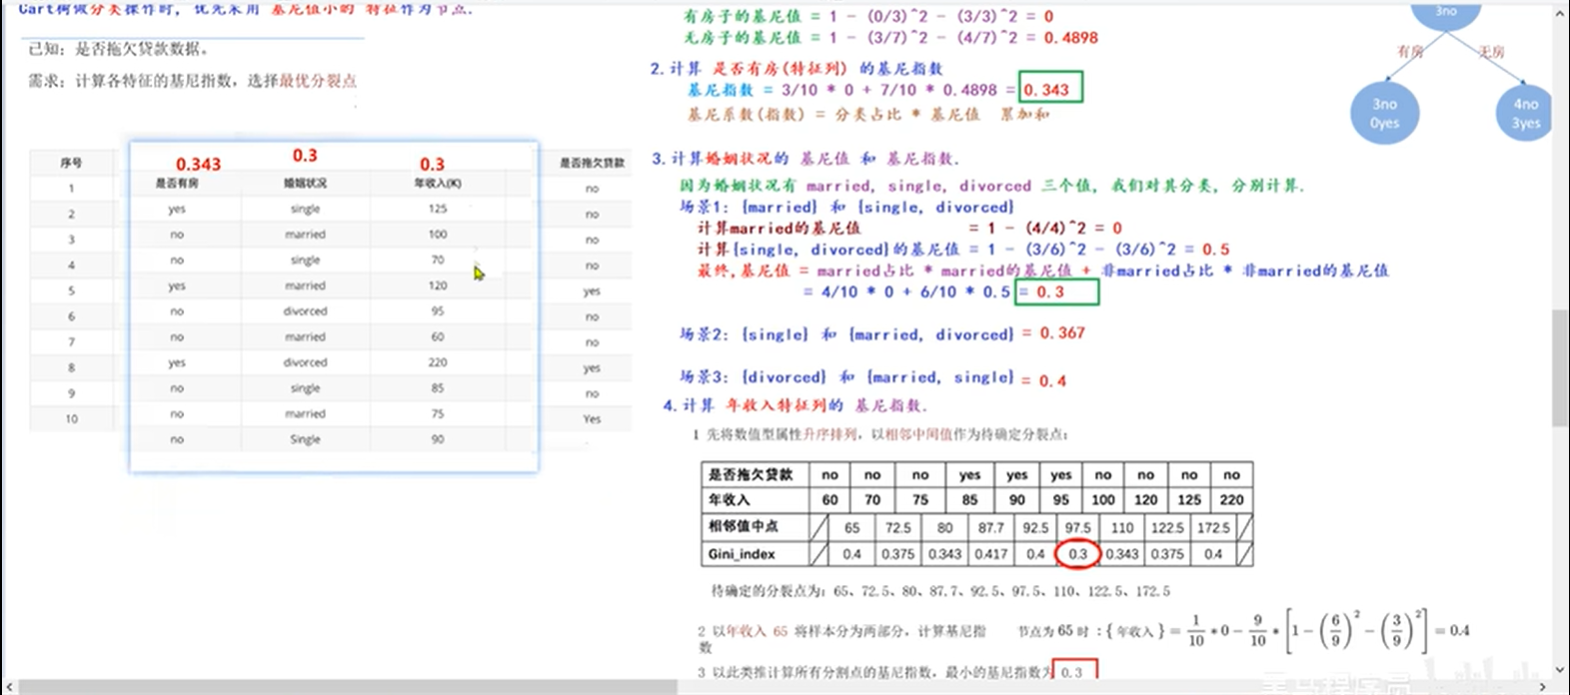
Task: Click midpoint value 172.5
Action: [1213, 527]
